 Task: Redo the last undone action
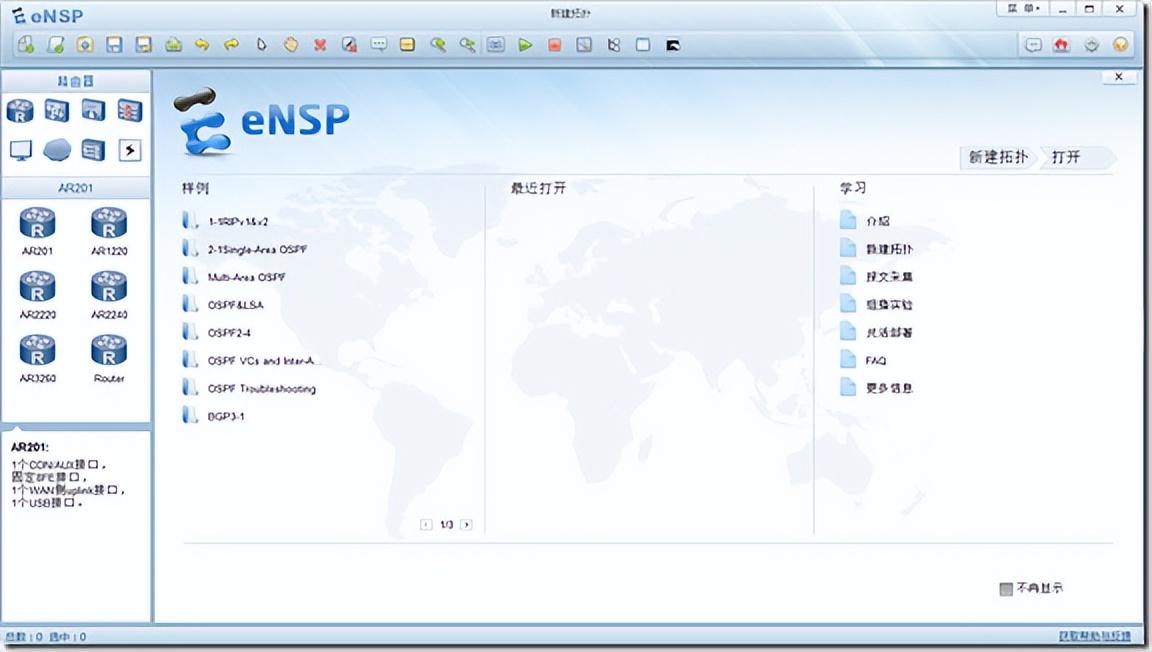[231, 45]
